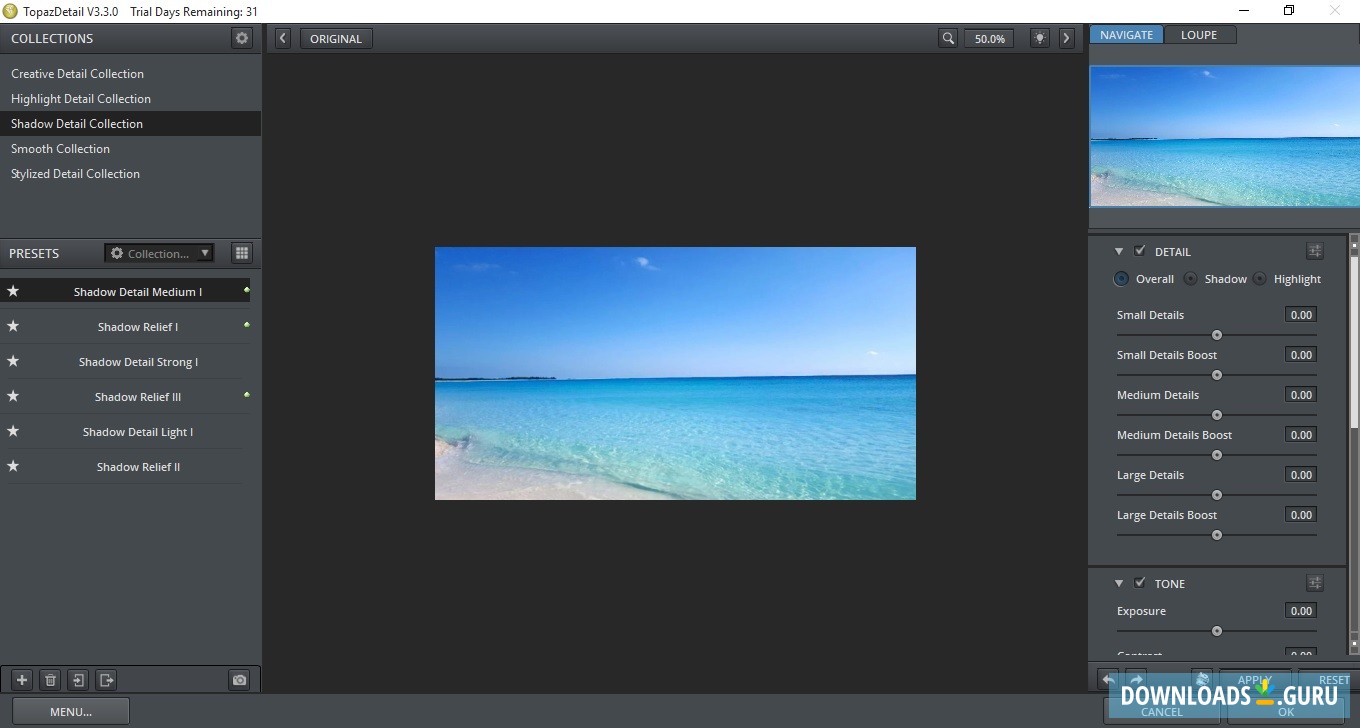The width and height of the screenshot is (1360, 728).
Task: Uncheck the TONE section checkbox
Action: tap(1140, 583)
